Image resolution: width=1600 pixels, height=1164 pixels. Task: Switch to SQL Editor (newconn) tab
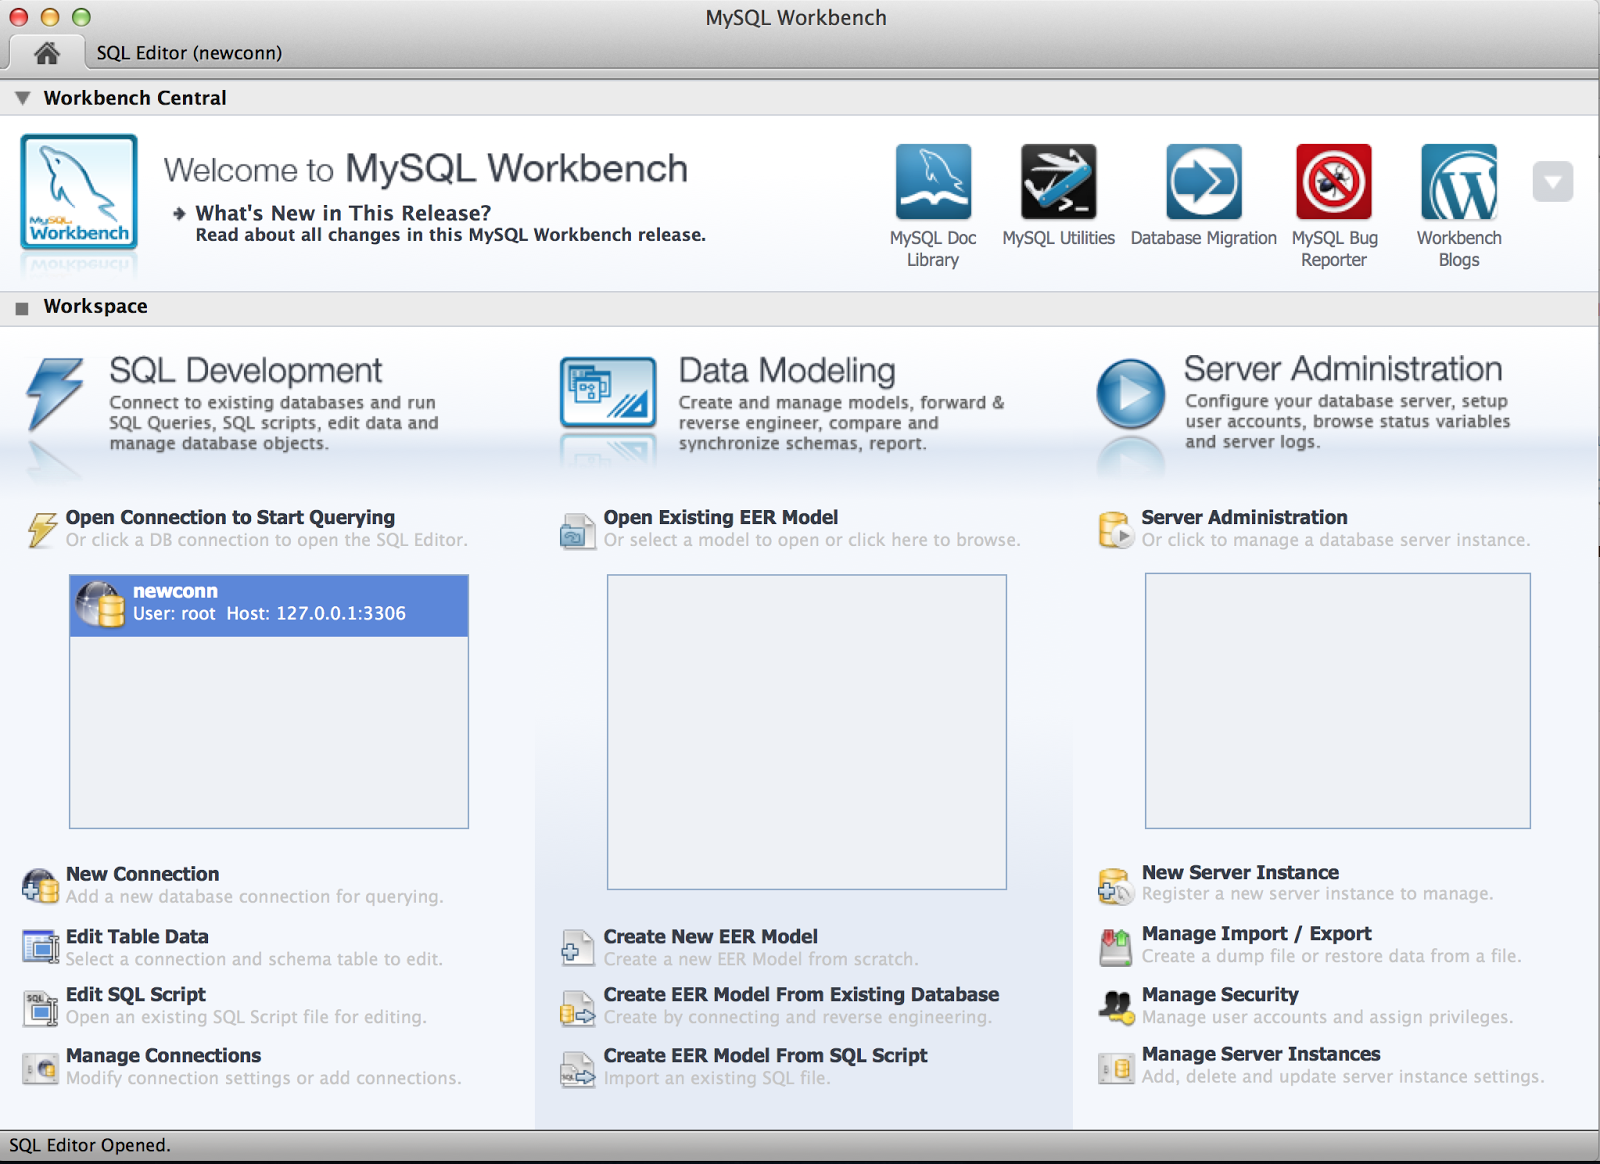coord(189,53)
